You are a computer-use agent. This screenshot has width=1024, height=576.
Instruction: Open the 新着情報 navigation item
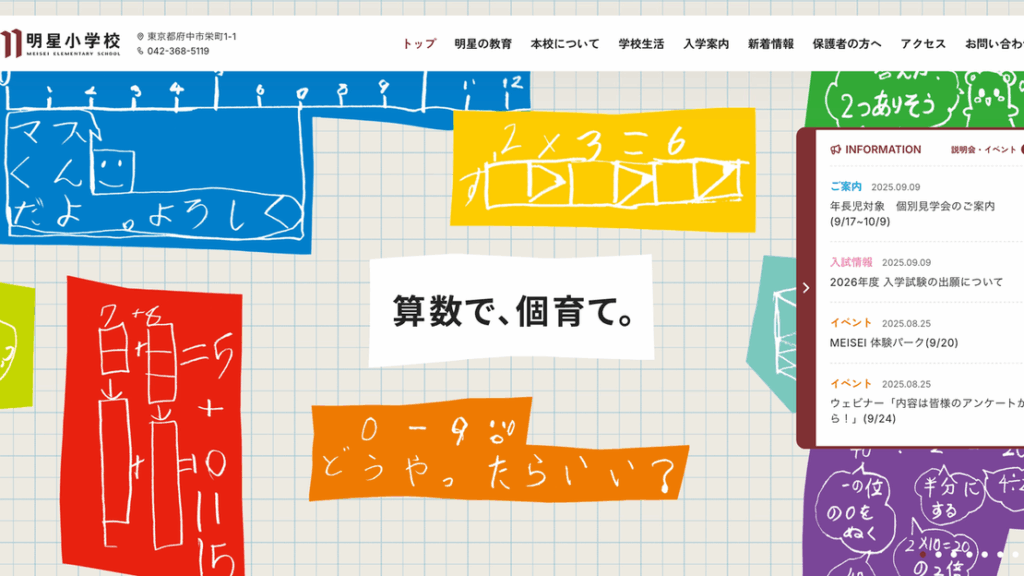pyautogui.click(x=771, y=44)
